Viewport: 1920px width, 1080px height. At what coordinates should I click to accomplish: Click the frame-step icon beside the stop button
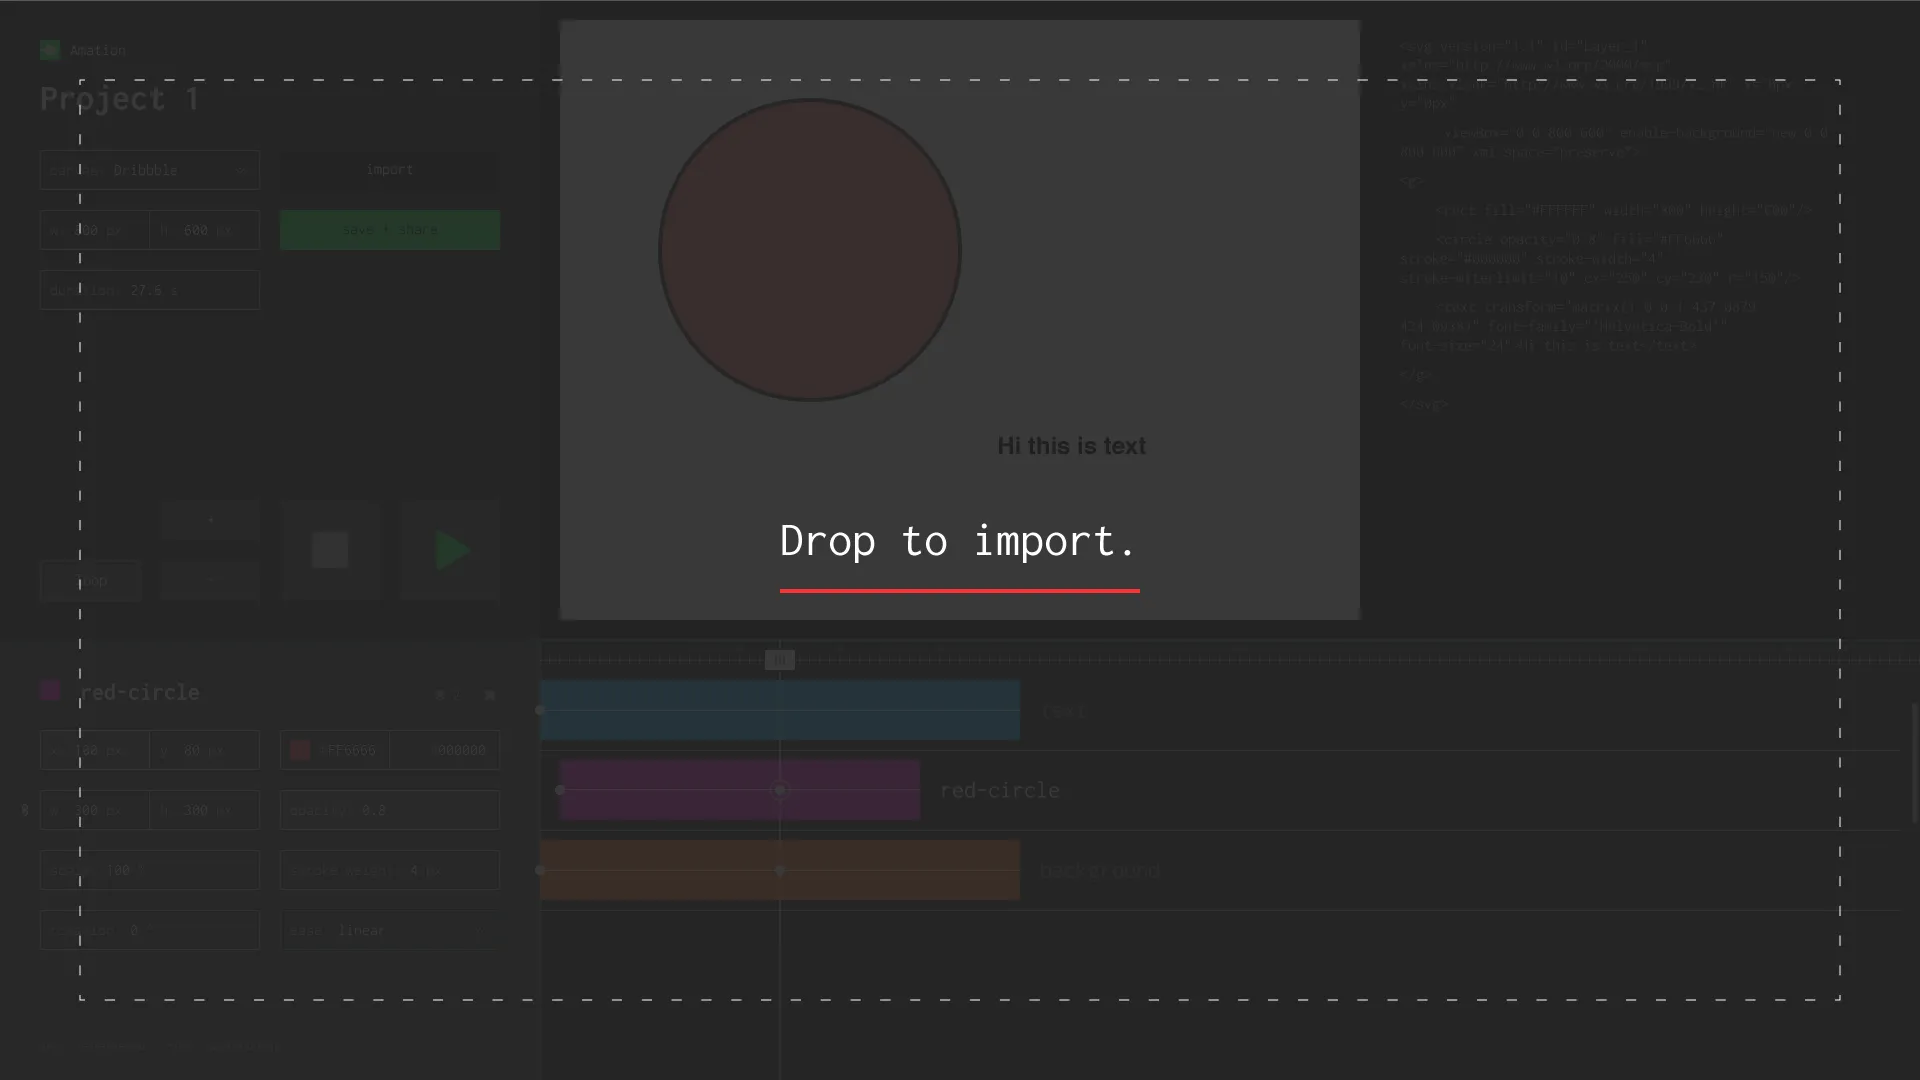click(210, 580)
